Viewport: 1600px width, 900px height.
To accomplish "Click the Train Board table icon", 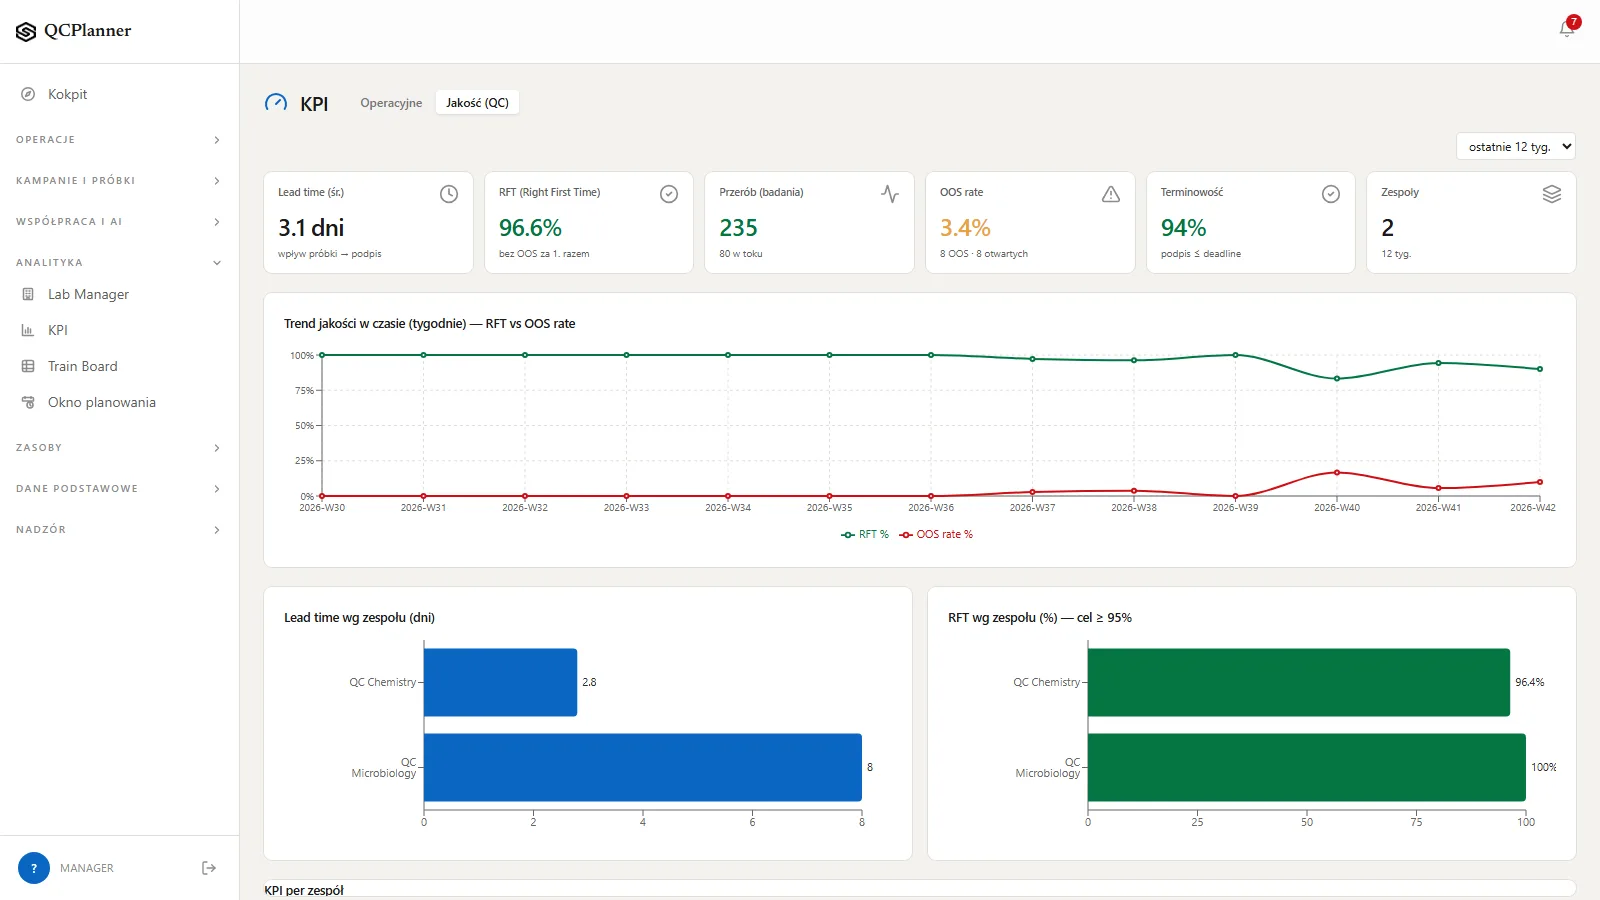I will click(28, 366).
